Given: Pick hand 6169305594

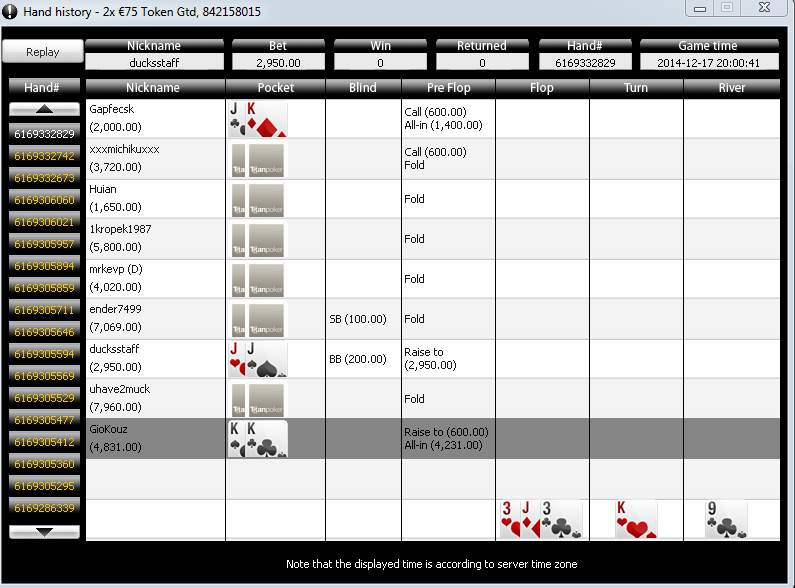Looking at the screenshot, I should click(44, 354).
